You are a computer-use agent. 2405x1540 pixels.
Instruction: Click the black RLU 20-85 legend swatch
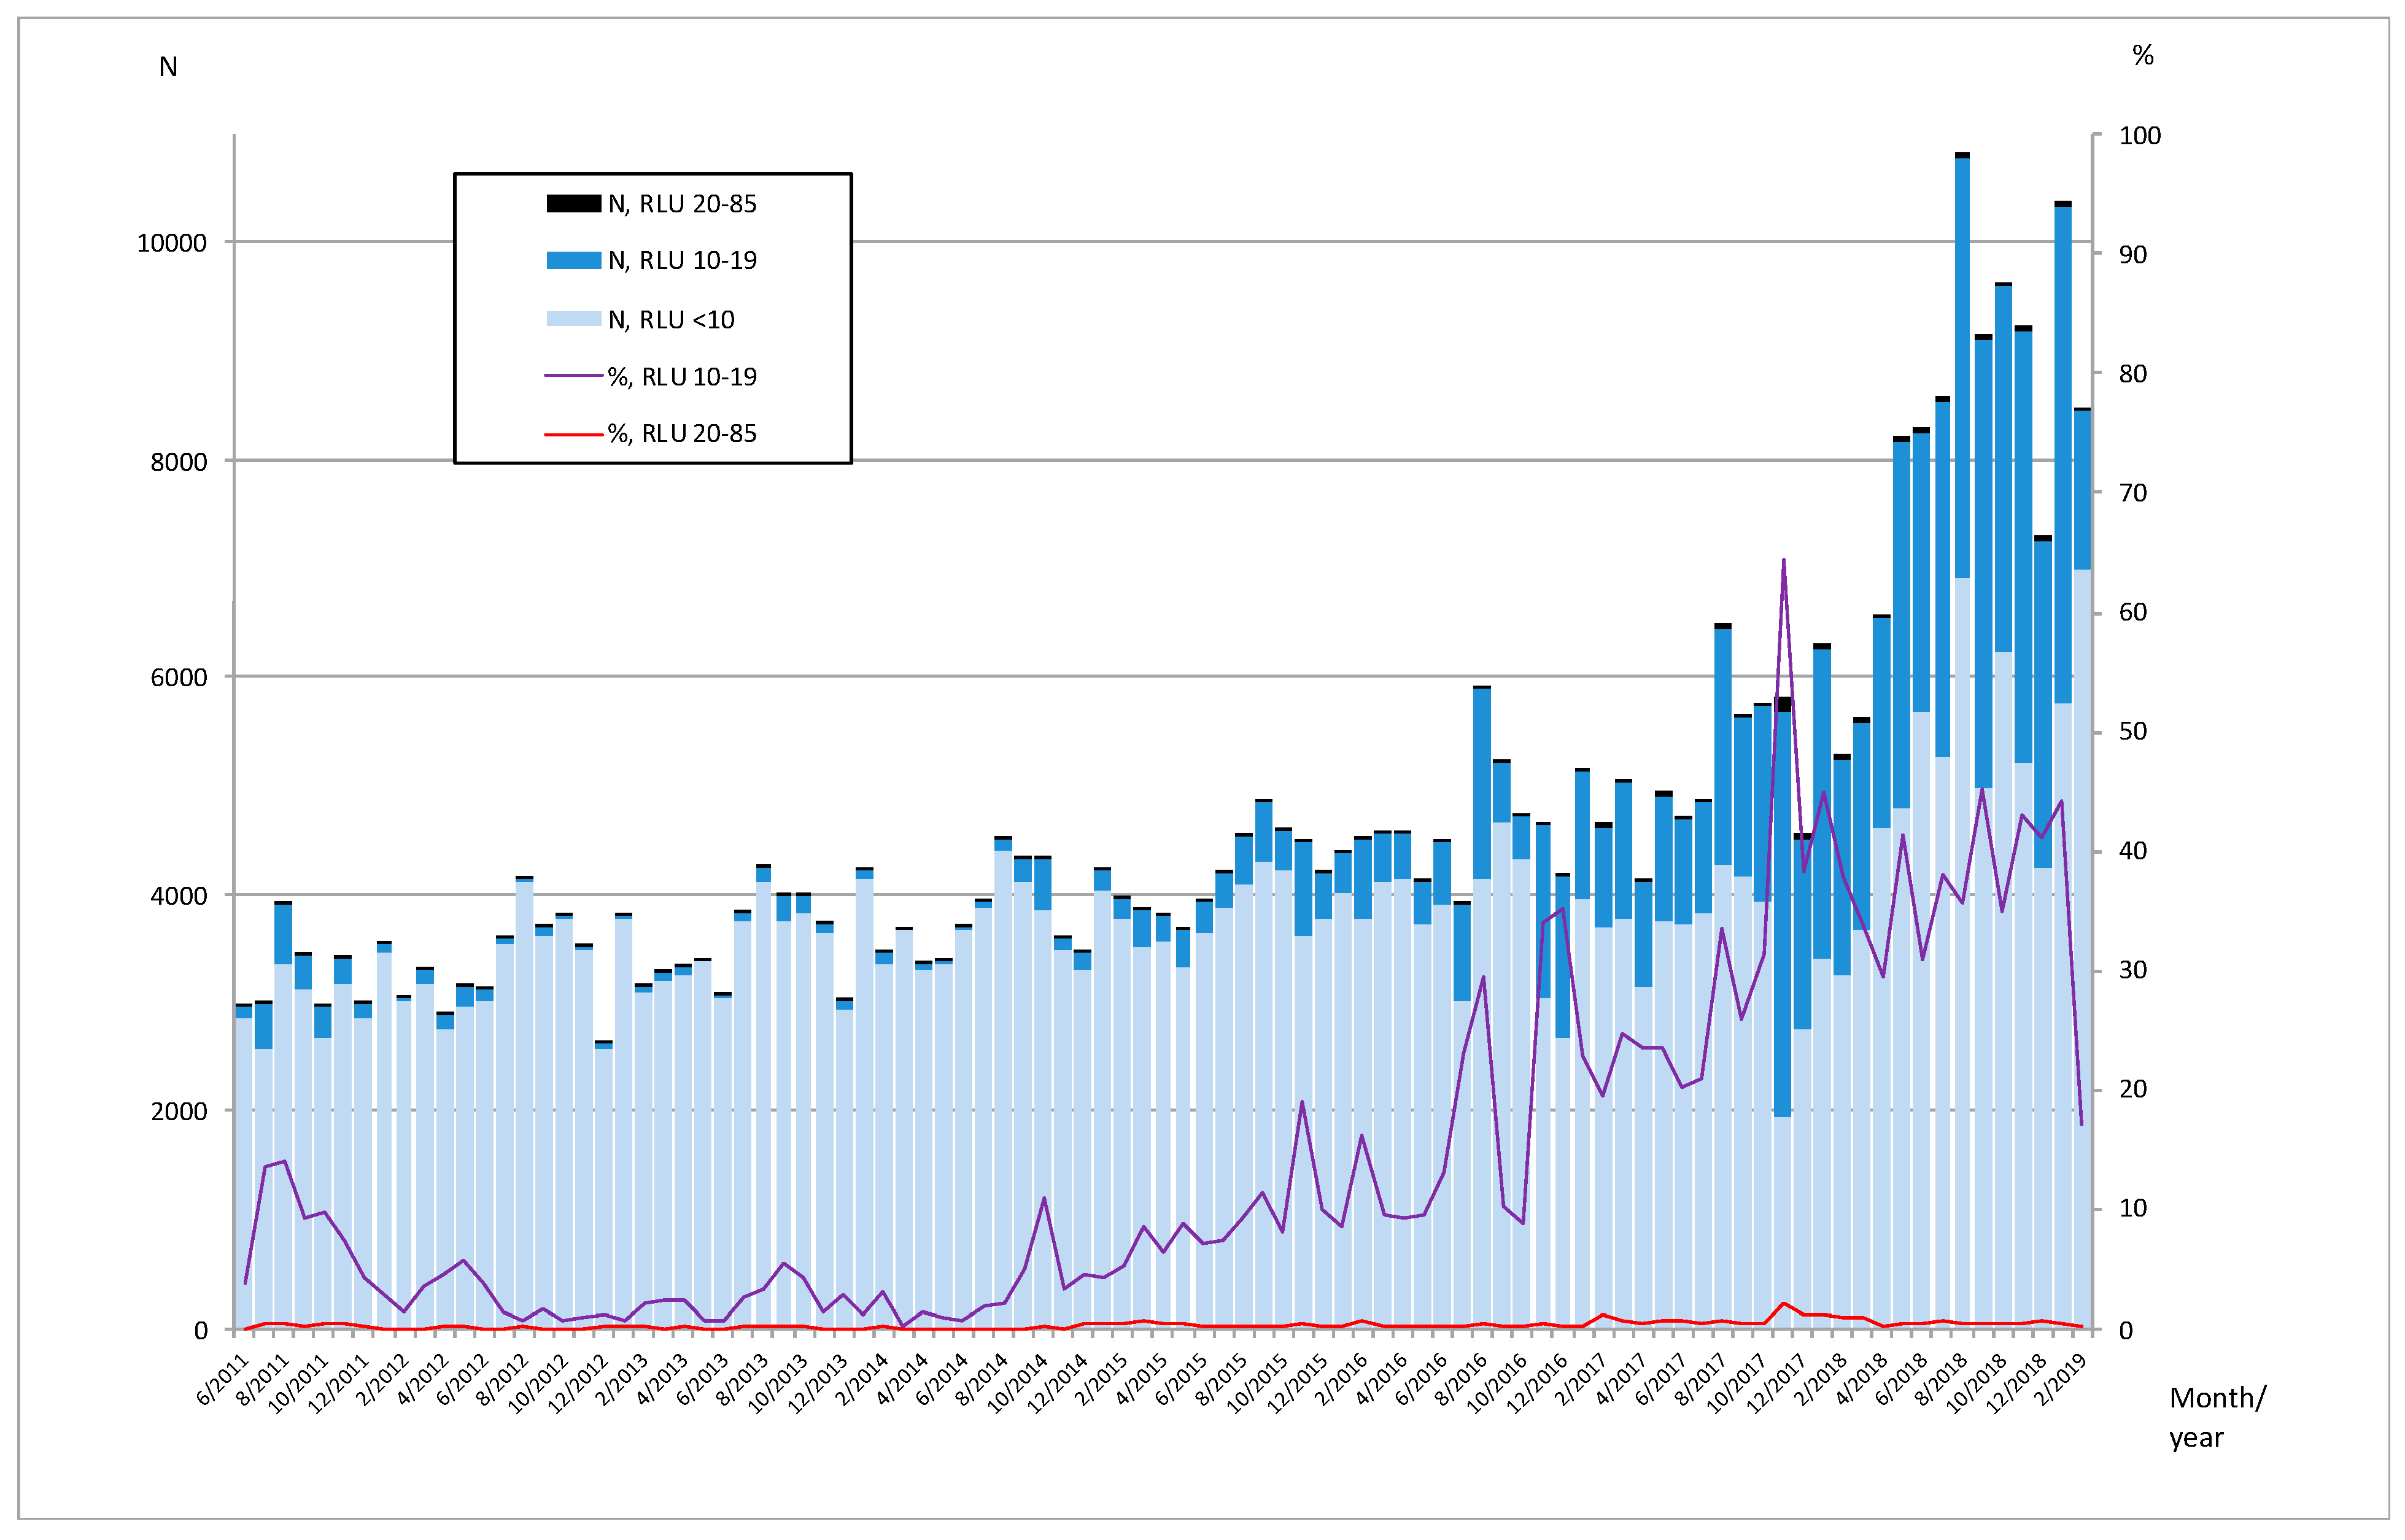pyautogui.click(x=573, y=203)
